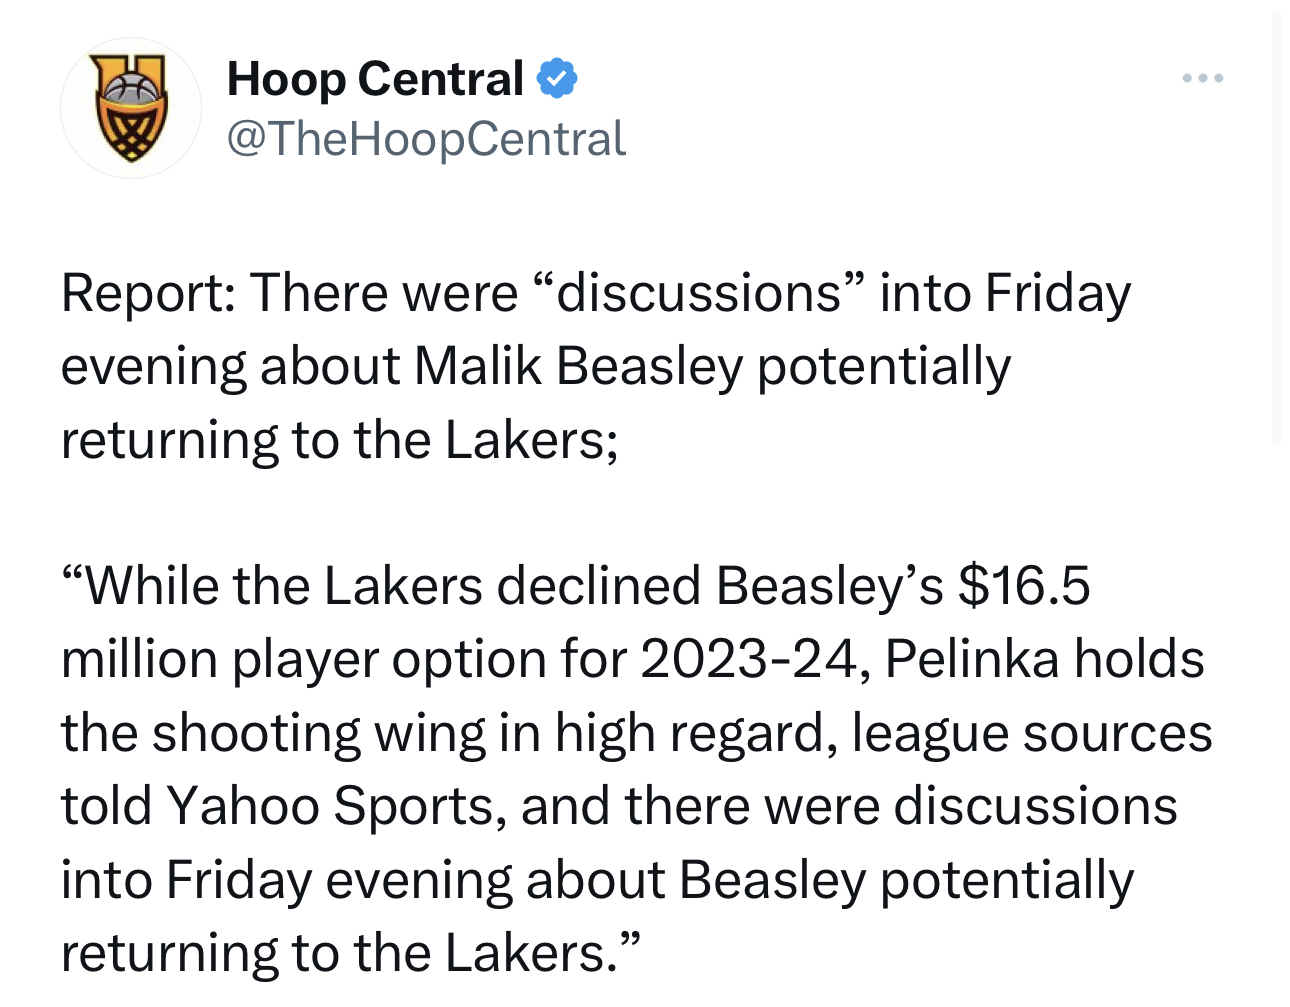
Task: Click the "$16.5" amount in the quote
Action: pyautogui.click(x=1024, y=586)
